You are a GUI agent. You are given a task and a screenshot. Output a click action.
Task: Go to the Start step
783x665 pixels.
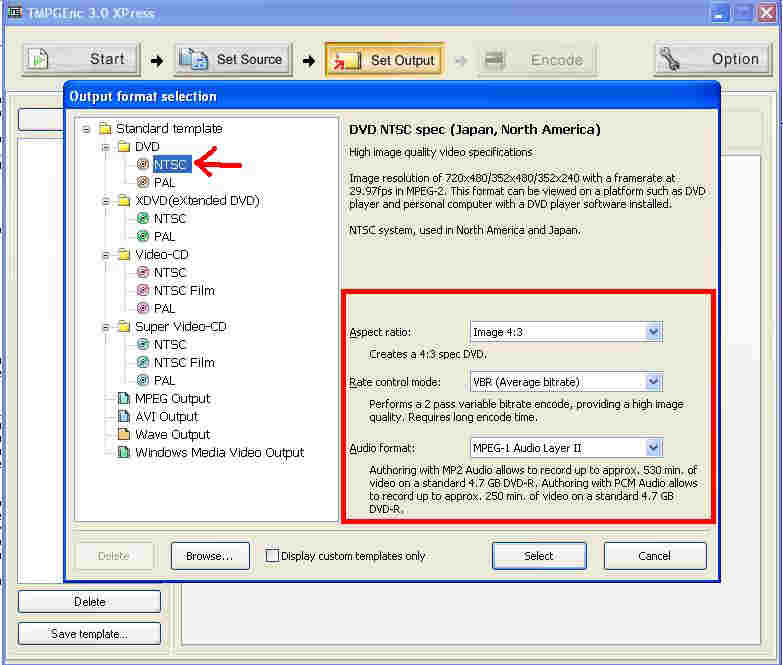click(81, 59)
